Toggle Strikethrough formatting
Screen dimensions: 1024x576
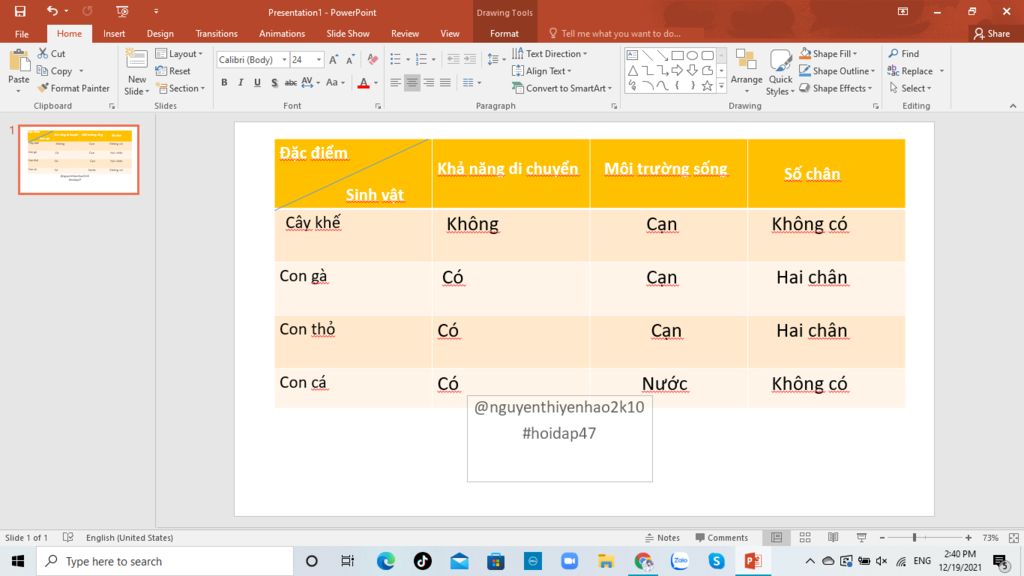pos(291,83)
